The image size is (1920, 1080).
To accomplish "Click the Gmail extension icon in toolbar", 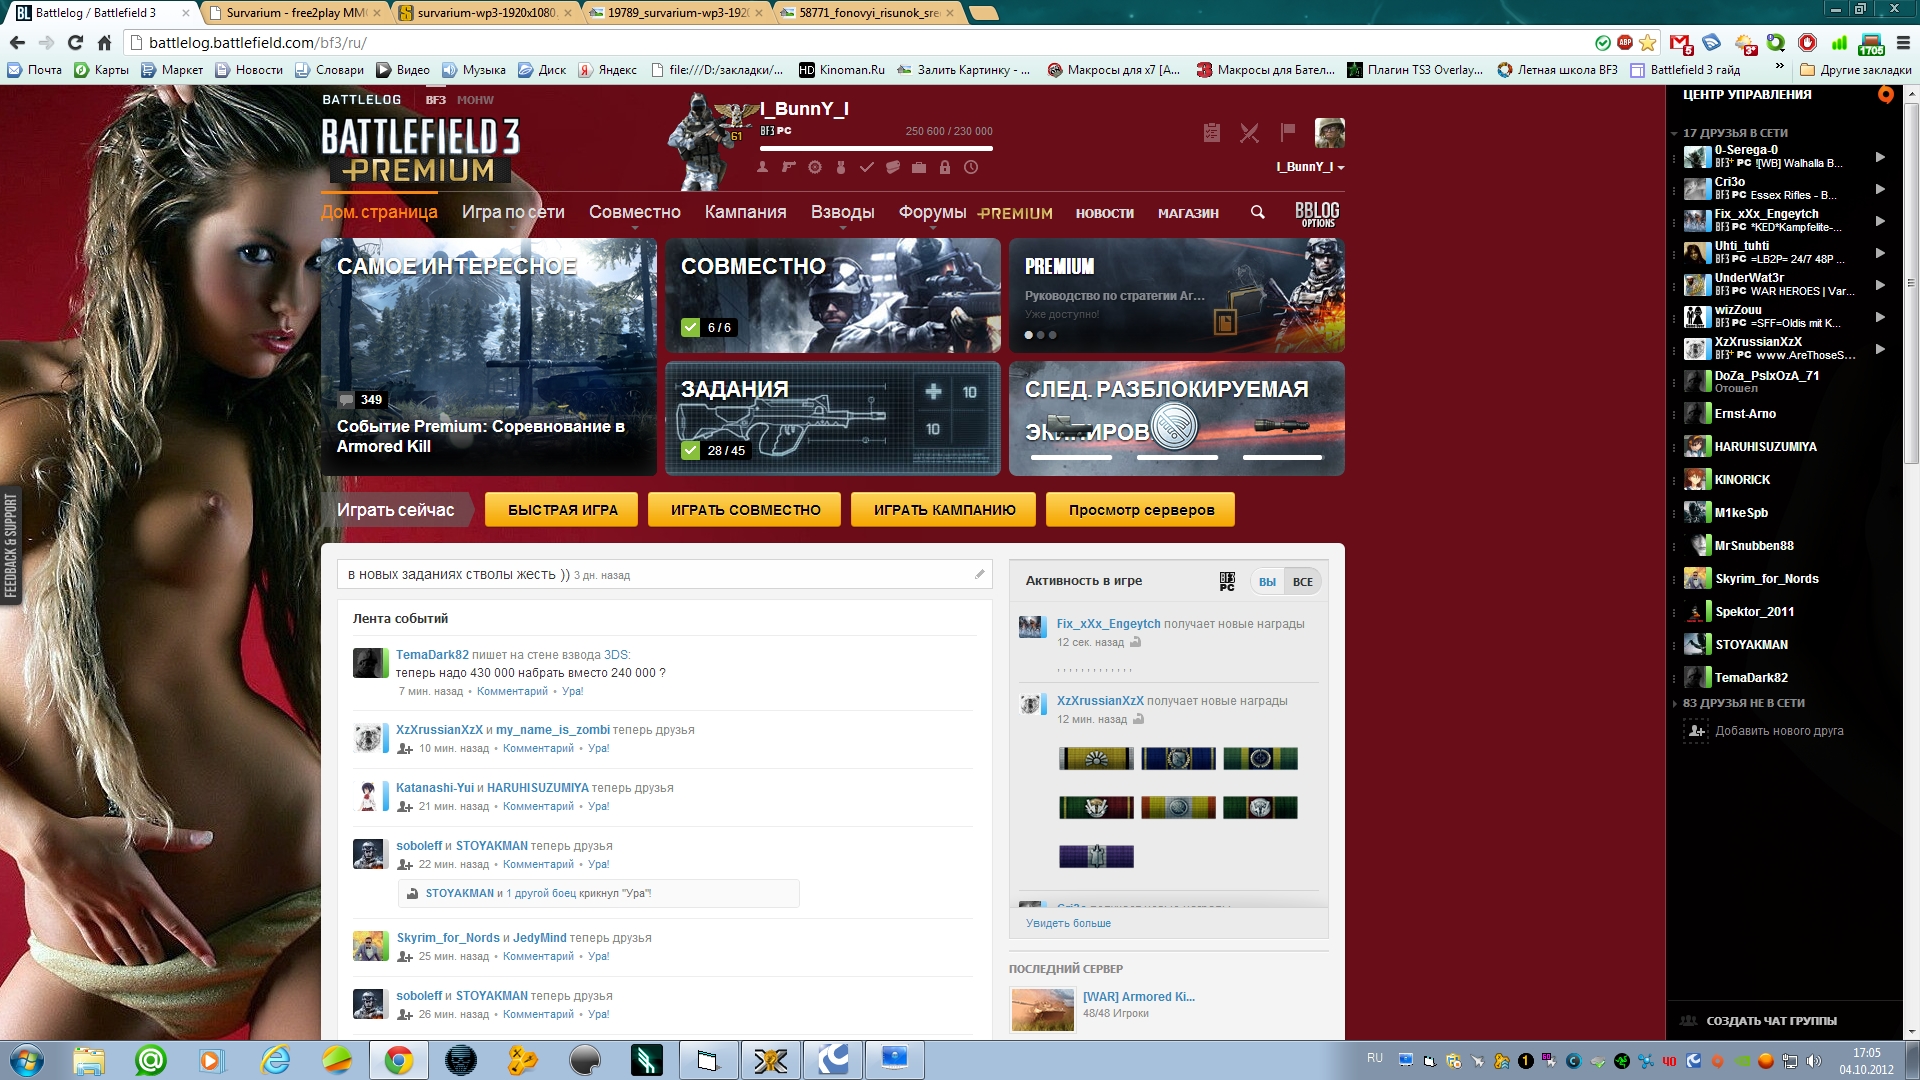I will pyautogui.click(x=1680, y=43).
